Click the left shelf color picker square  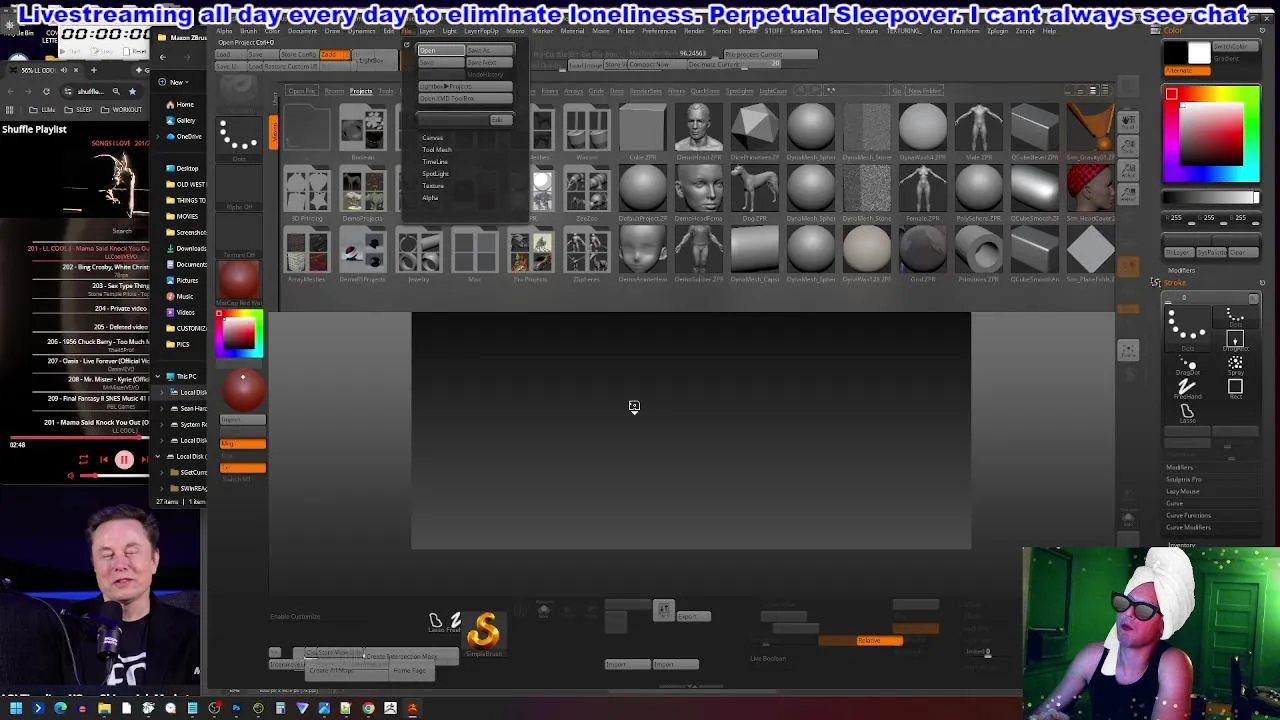point(239,333)
